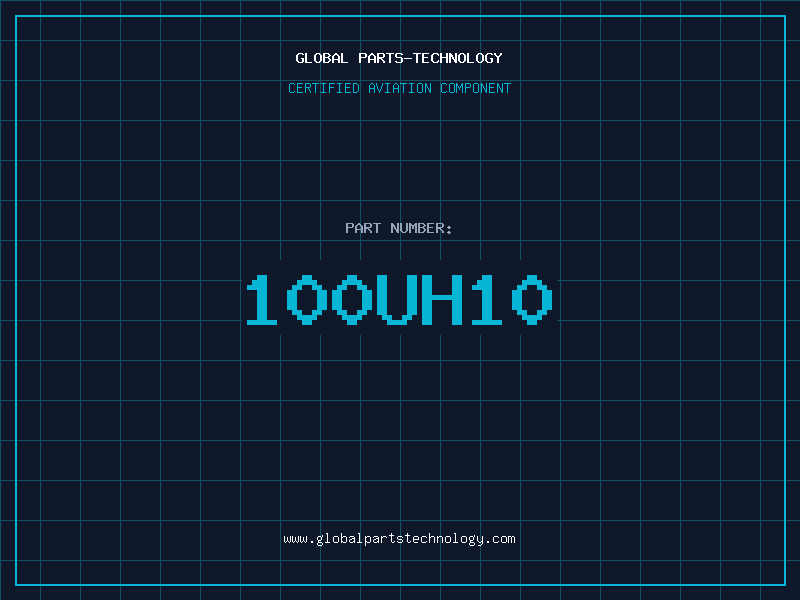This screenshot has height=600, width=800.
Task: Open the www.globalpartstechnology.com link
Action: pos(399,539)
